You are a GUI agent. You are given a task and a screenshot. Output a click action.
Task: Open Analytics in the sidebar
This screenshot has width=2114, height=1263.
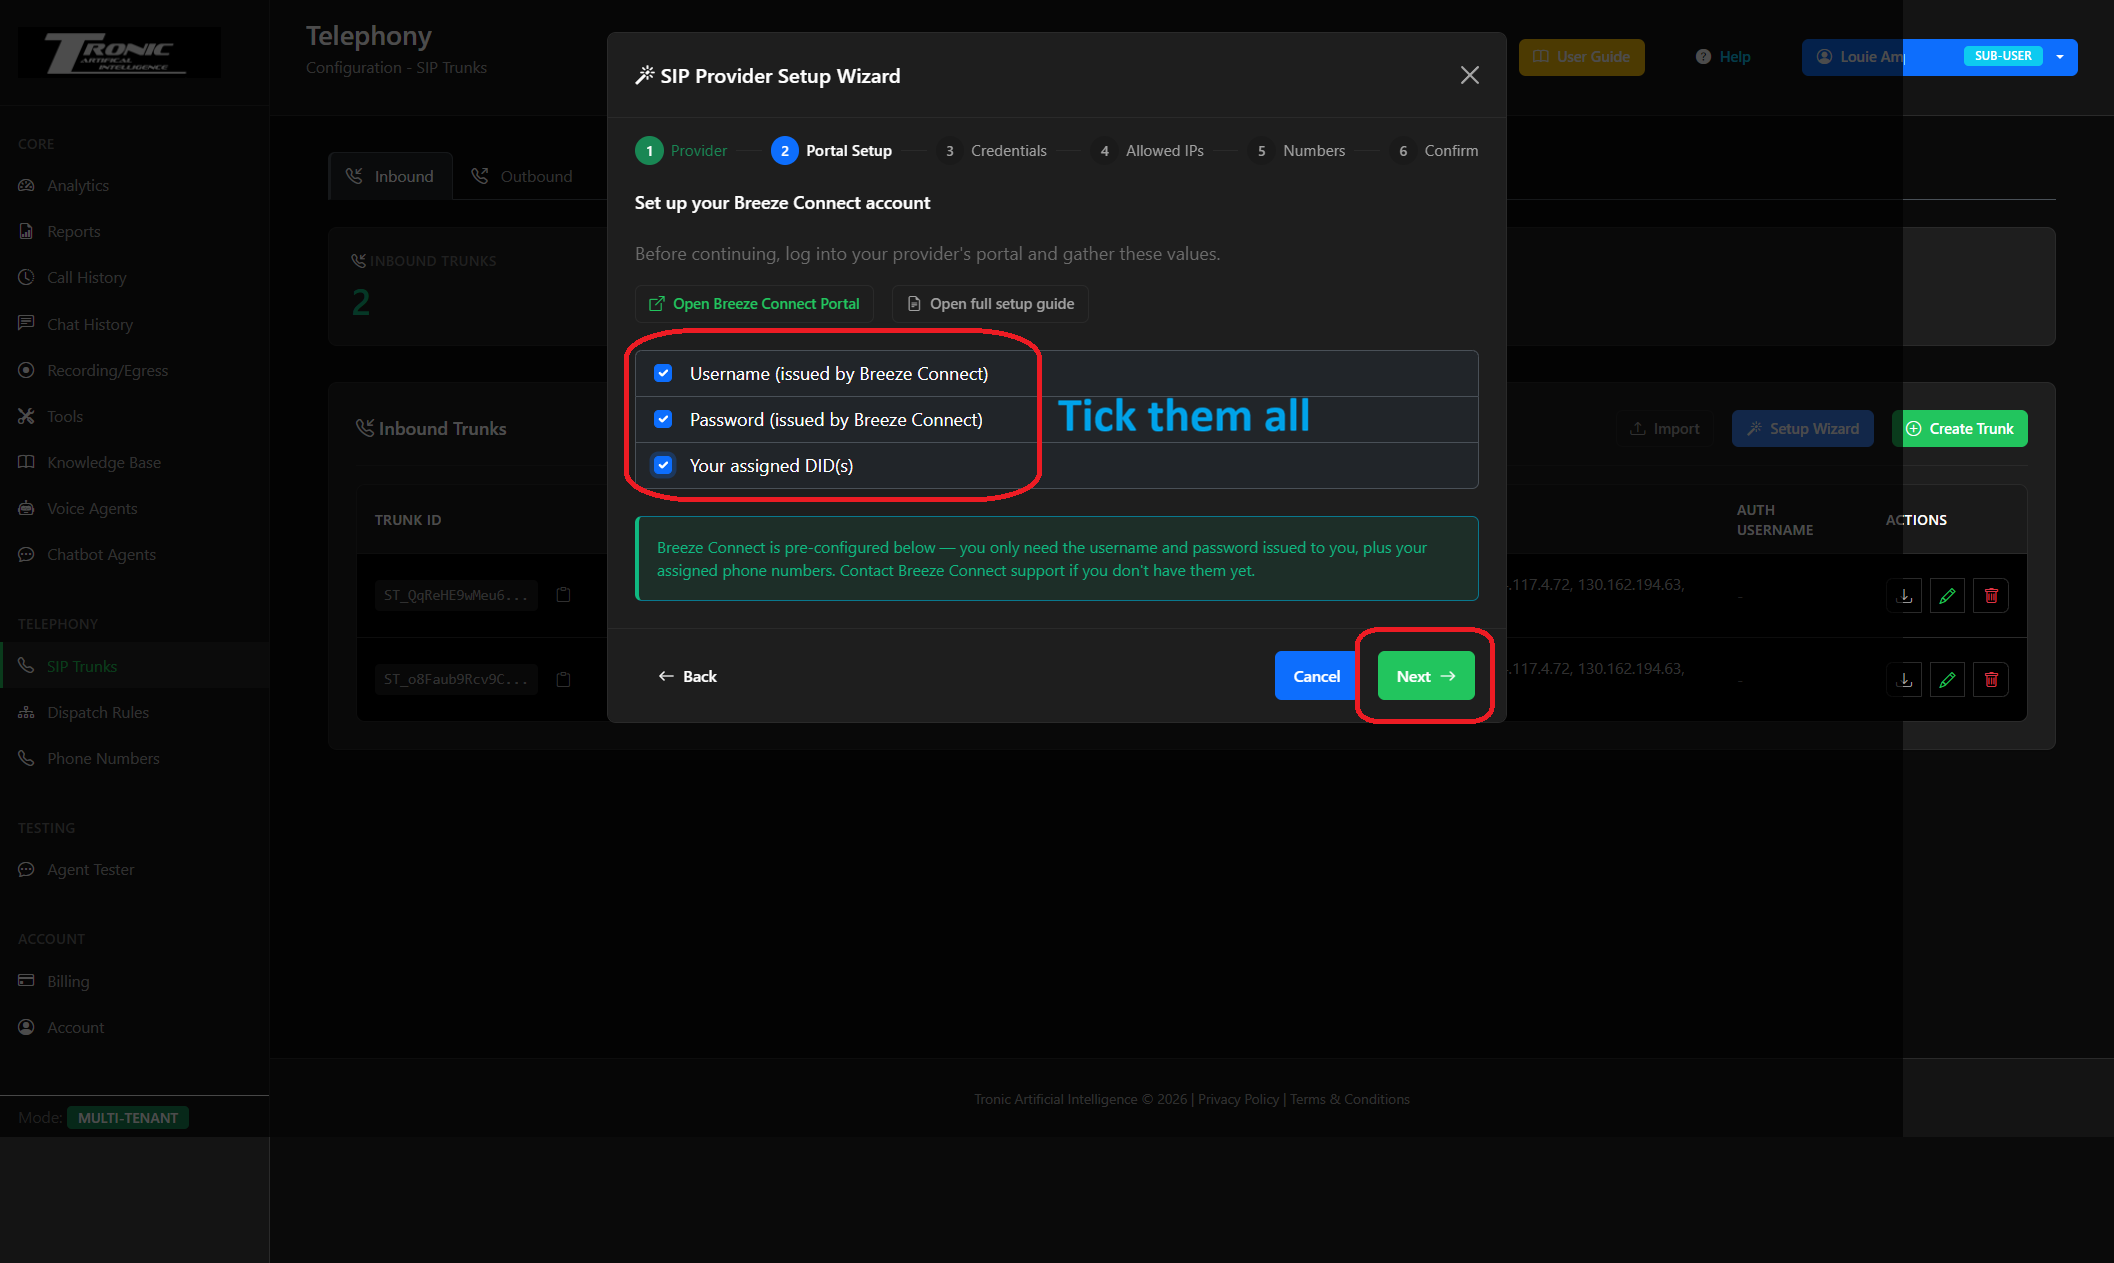tap(78, 185)
